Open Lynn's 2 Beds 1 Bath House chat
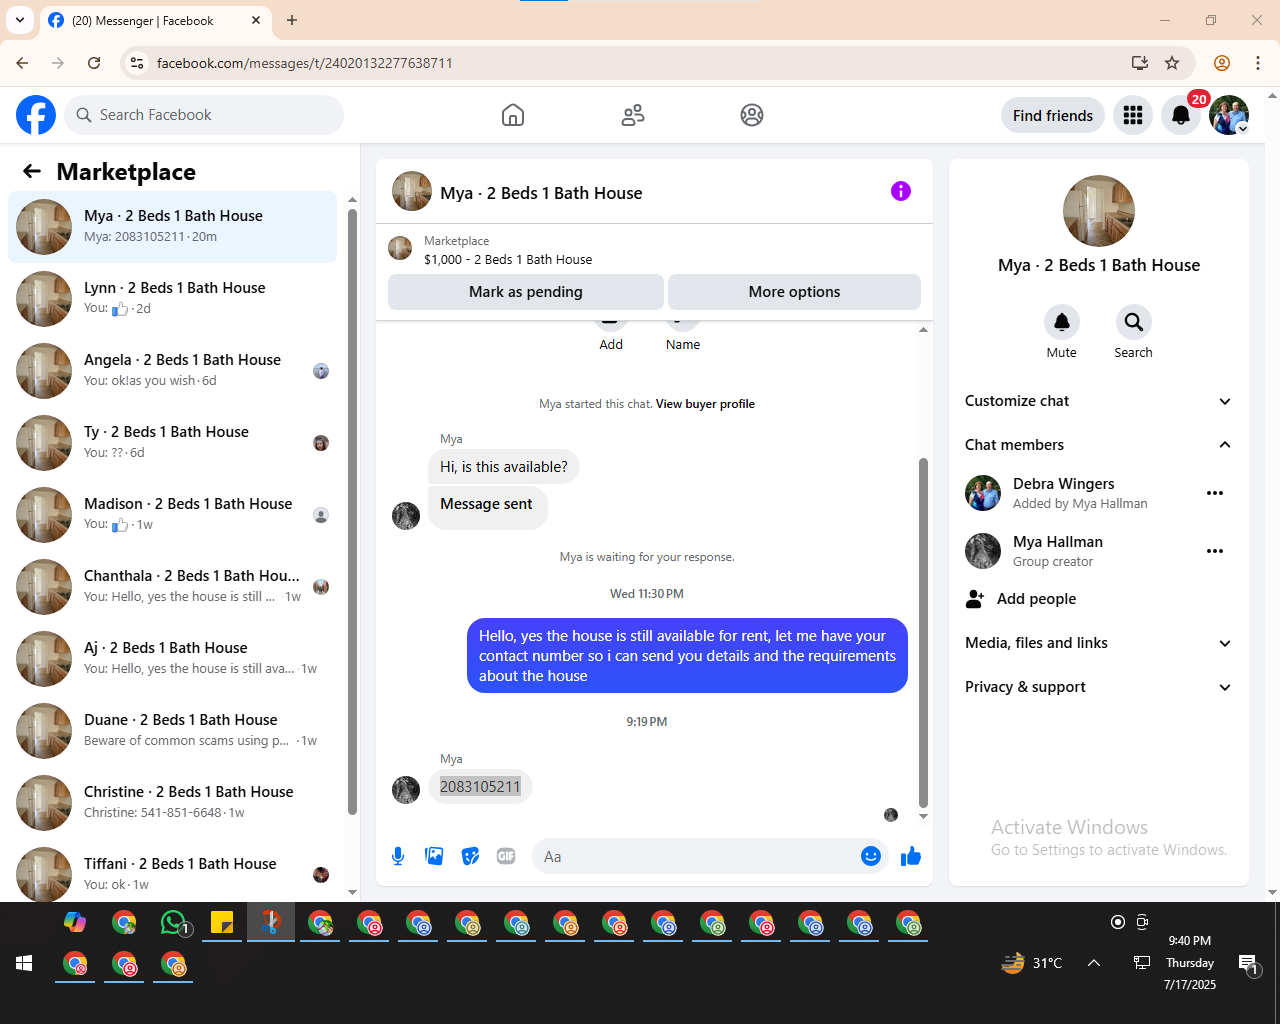The height and width of the screenshot is (1024, 1280). tap(172, 299)
